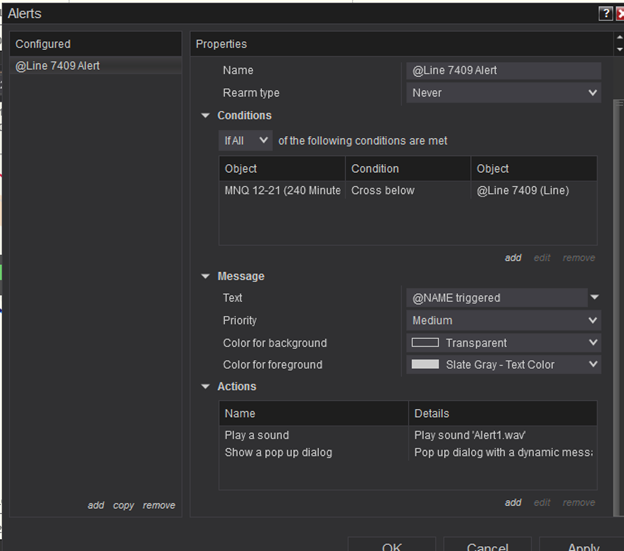
Task: Select @Line 7409 Alert in Configured list
Action: pos(58,66)
